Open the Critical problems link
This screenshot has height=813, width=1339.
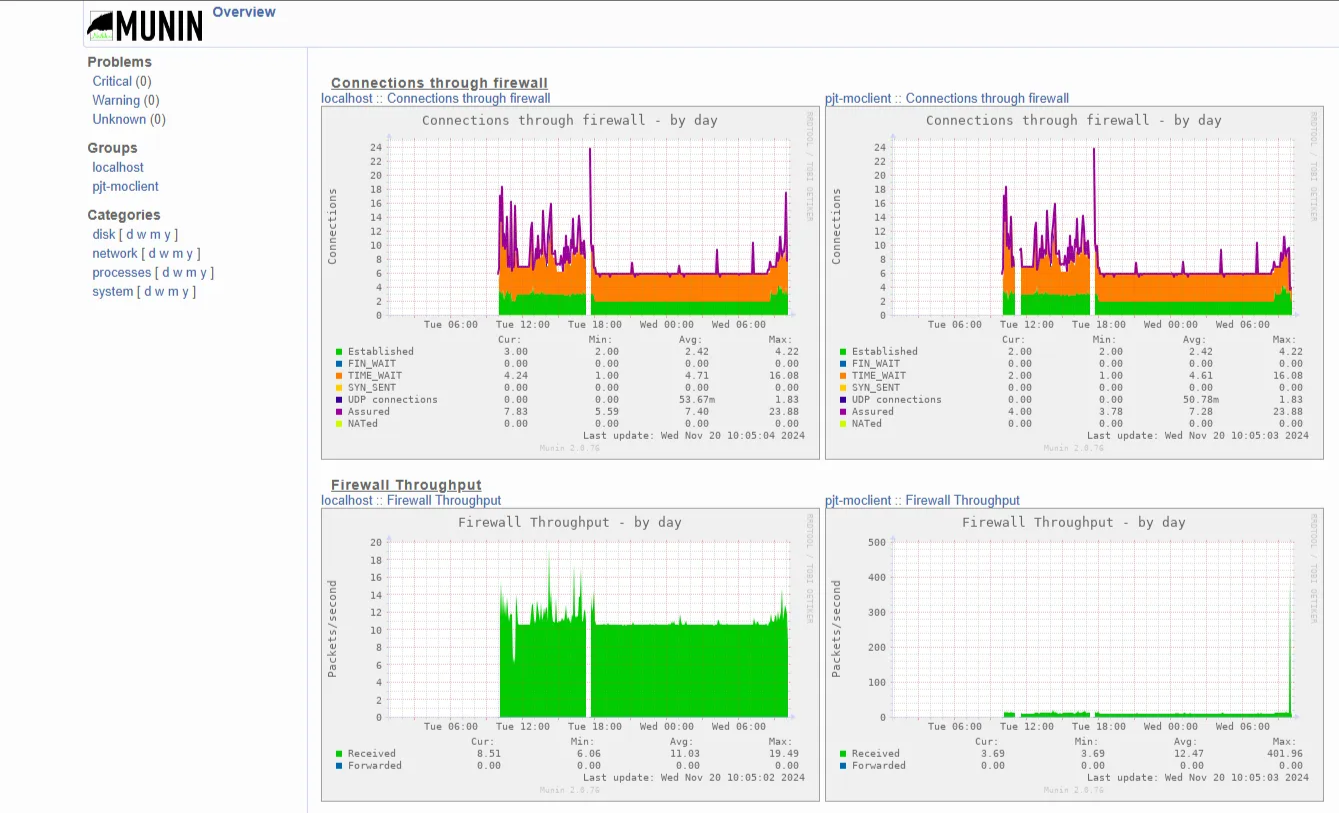coord(112,81)
